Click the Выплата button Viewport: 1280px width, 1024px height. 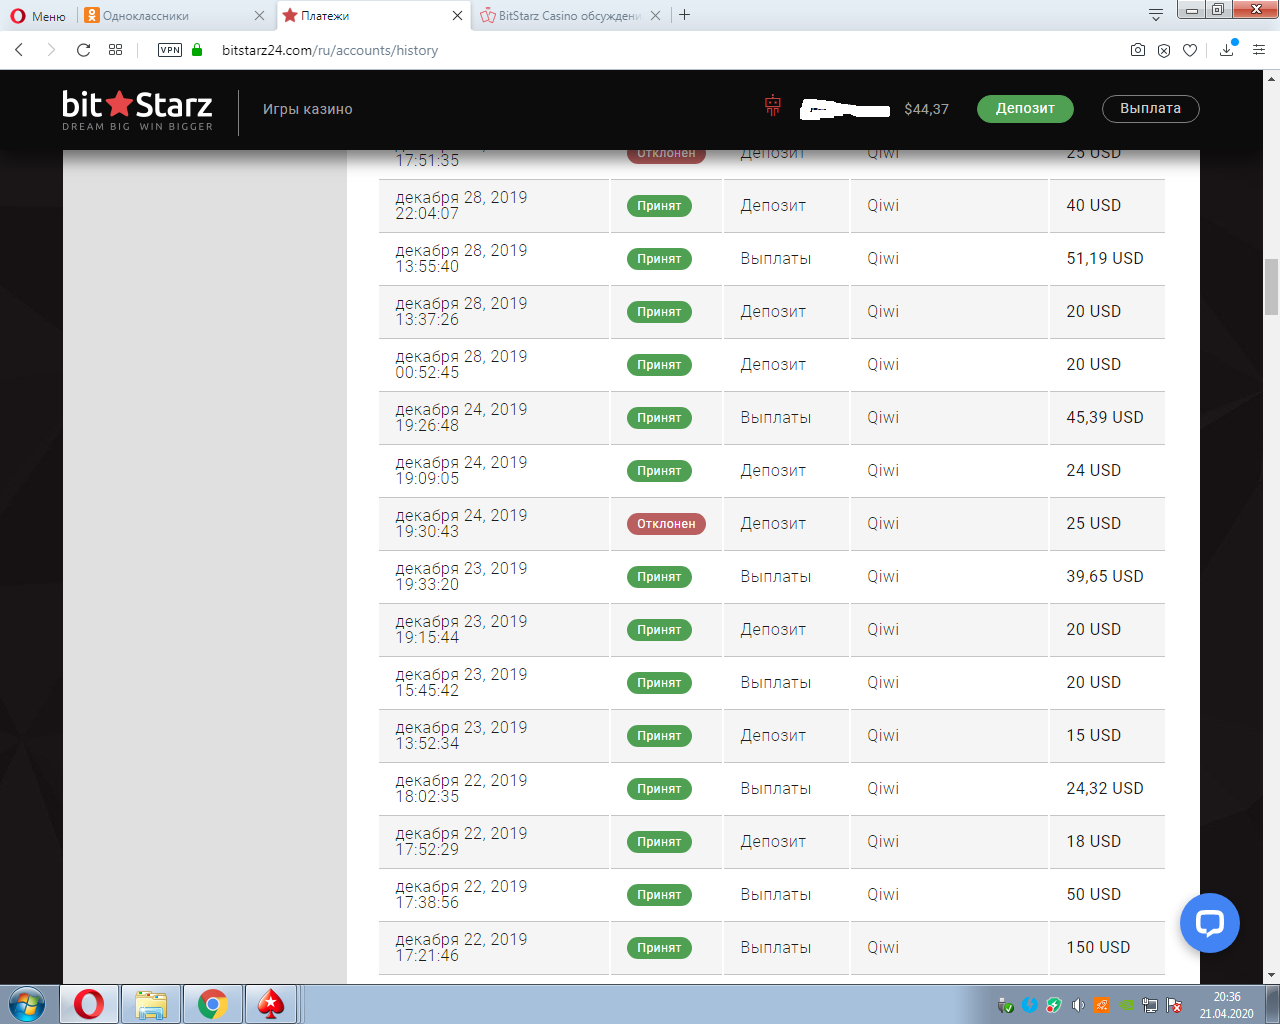point(1150,109)
